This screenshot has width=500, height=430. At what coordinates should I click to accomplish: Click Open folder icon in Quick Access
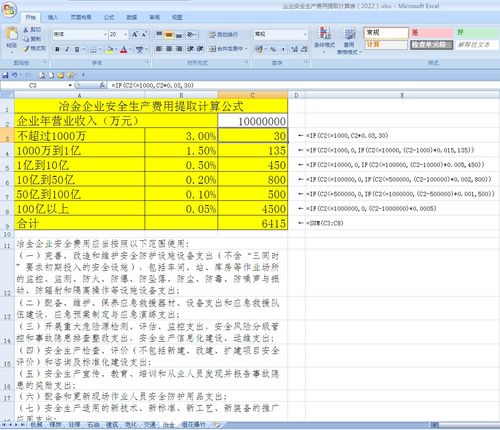pos(60,75)
